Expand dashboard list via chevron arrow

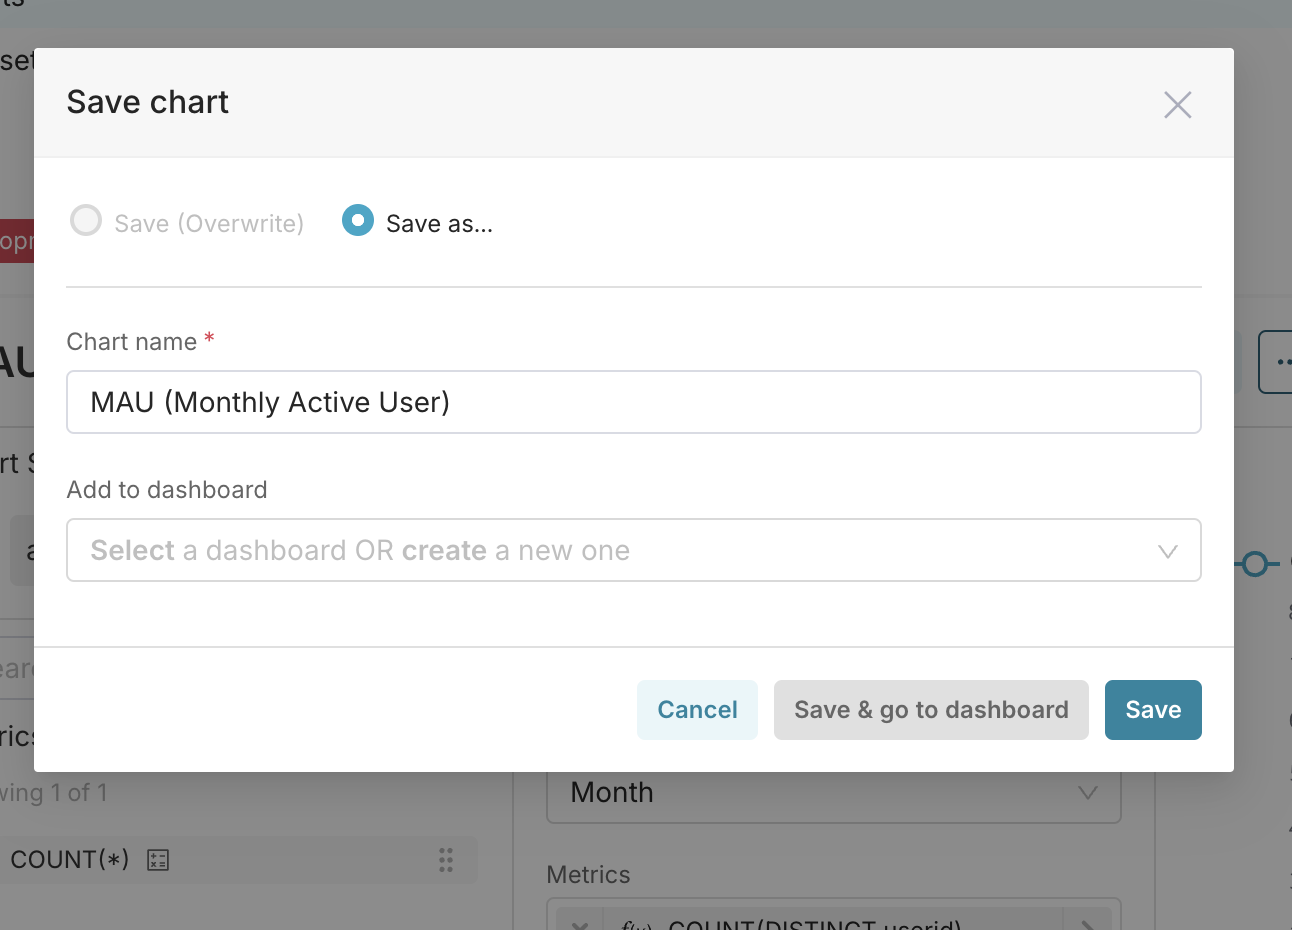(x=1167, y=551)
